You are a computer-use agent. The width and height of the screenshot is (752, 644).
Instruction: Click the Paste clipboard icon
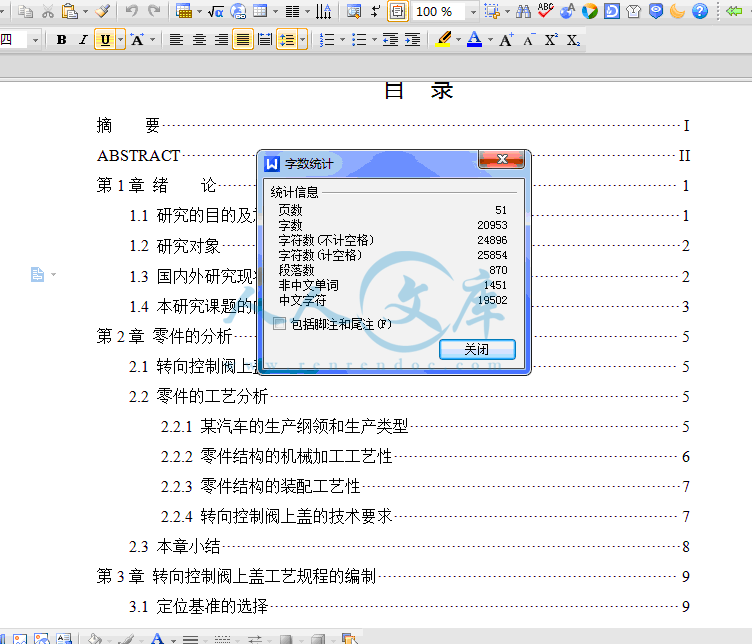tap(70, 11)
